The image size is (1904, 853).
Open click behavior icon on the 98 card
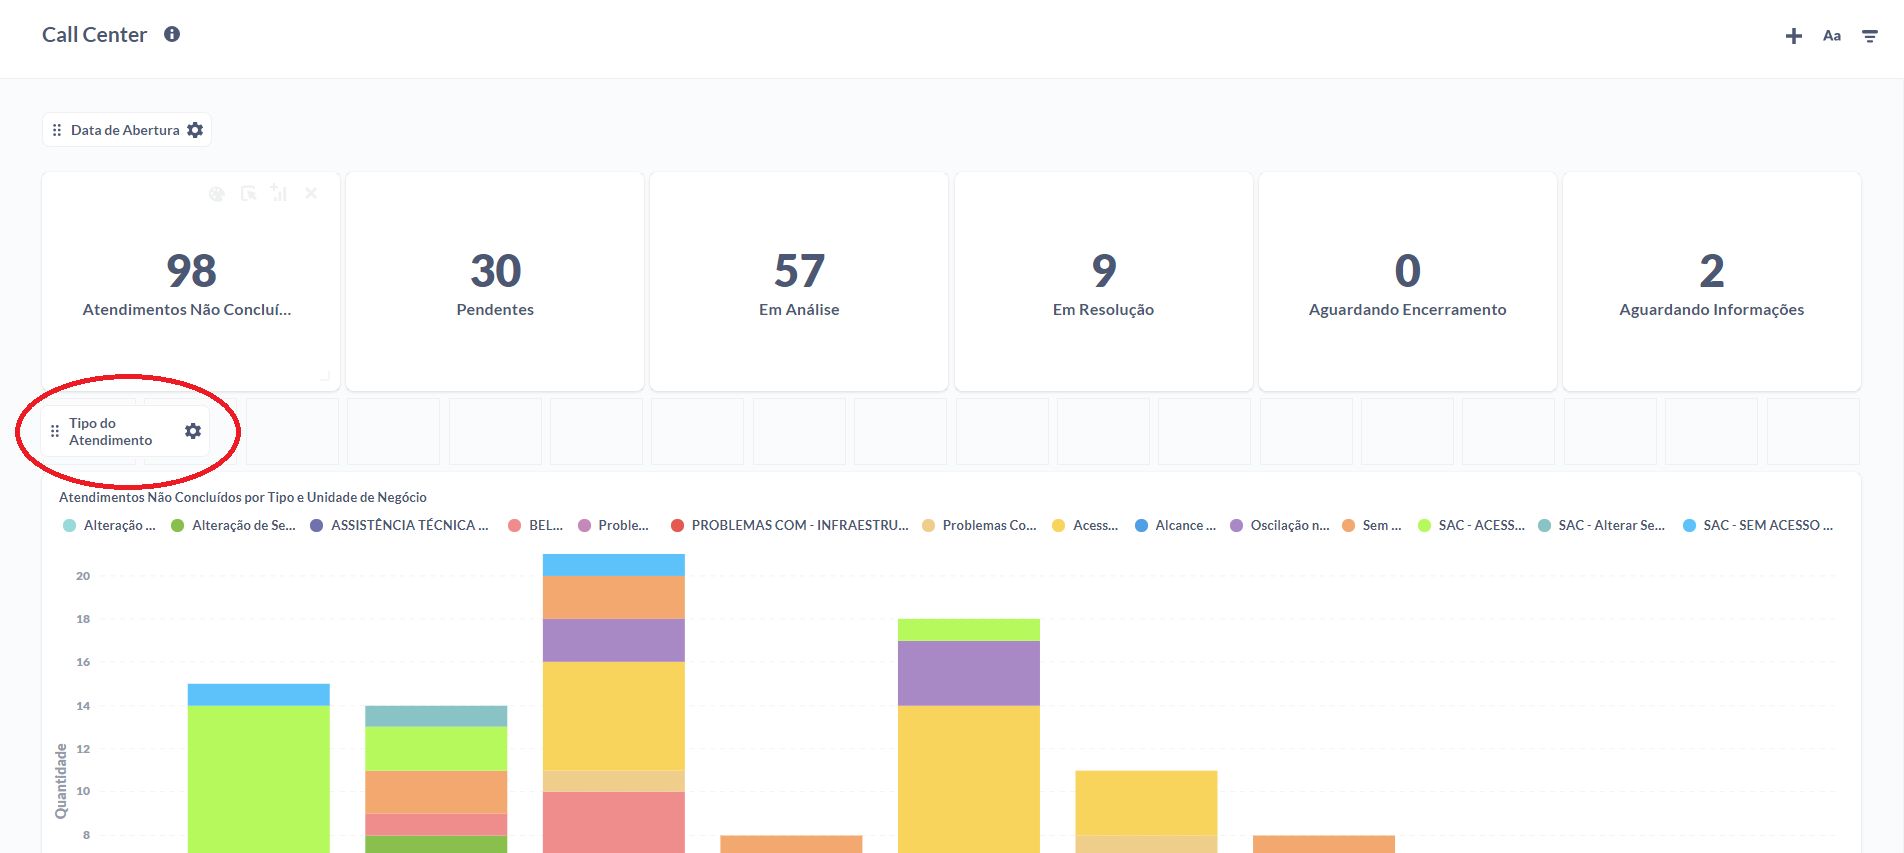(248, 193)
